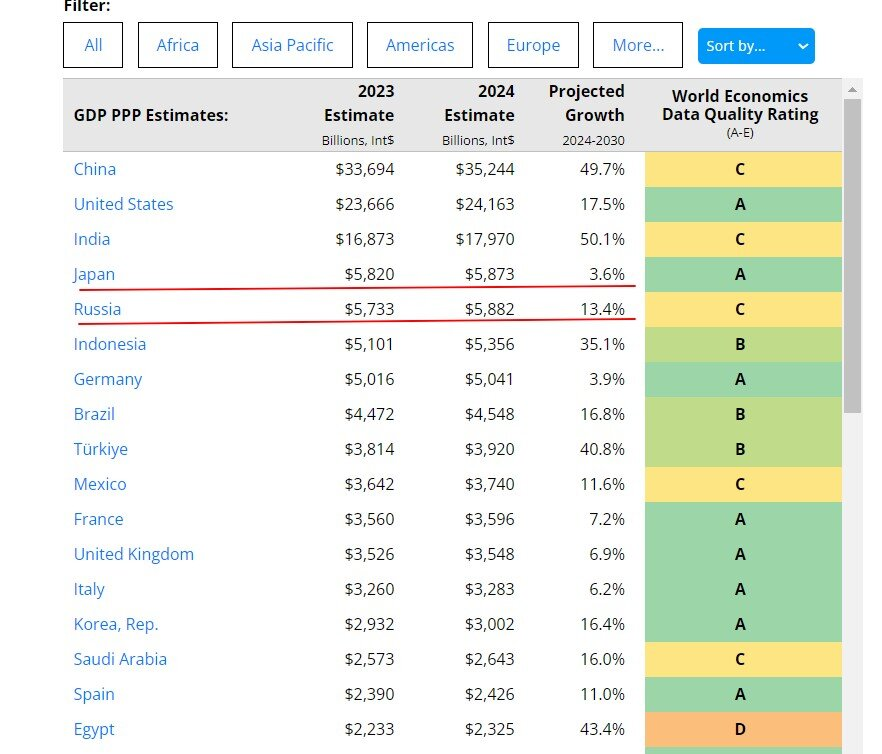Select Spain's 2023 estimate $2,390
The width and height of the screenshot is (882, 754).
pos(369,694)
